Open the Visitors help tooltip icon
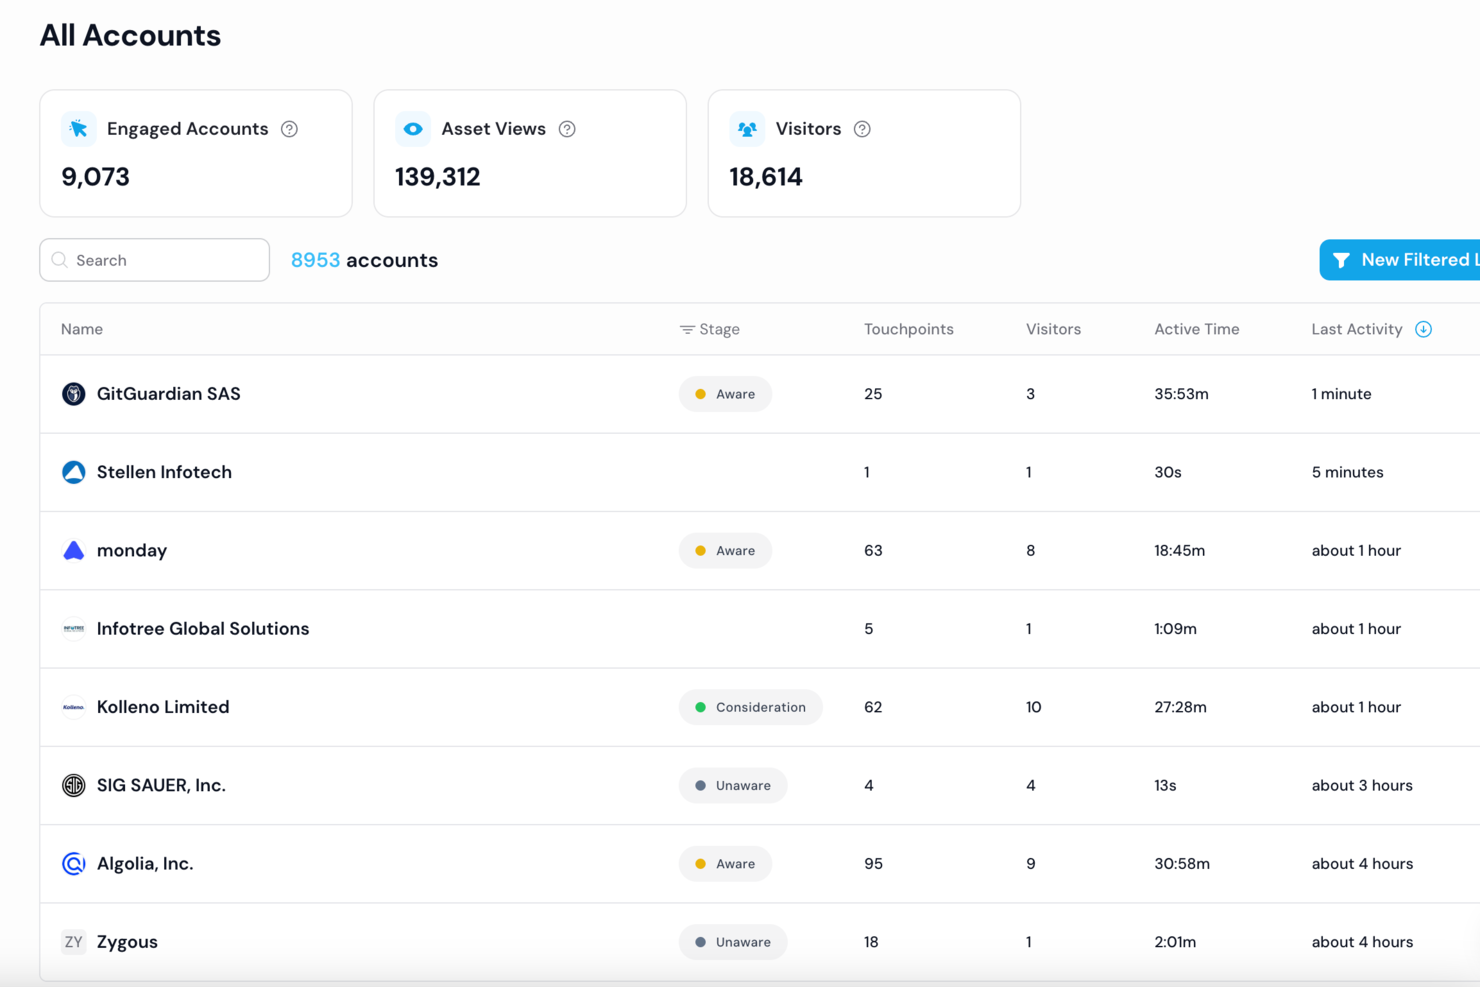This screenshot has height=987, width=1480. click(x=862, y=129)
